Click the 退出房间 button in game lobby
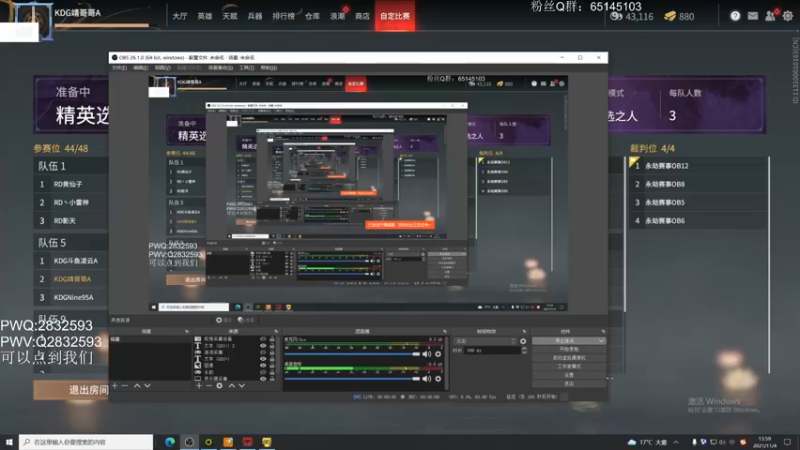800x450 pixels. [x=71, y=390]
